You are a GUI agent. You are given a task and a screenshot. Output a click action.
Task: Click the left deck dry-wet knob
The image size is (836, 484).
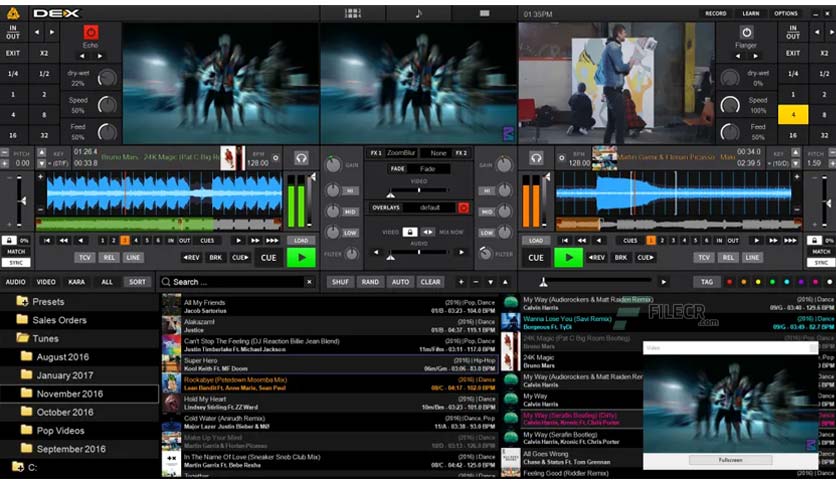point(107,78)
